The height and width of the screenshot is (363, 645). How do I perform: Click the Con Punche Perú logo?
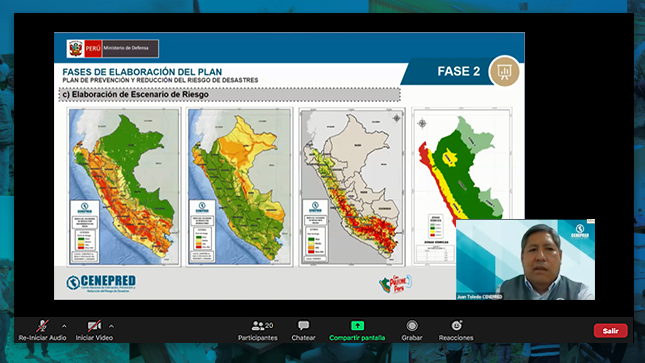tap(395, 284)
